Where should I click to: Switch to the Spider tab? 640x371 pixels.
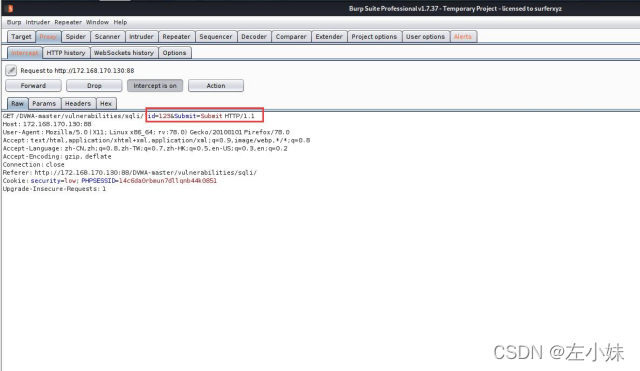(76, 37)
